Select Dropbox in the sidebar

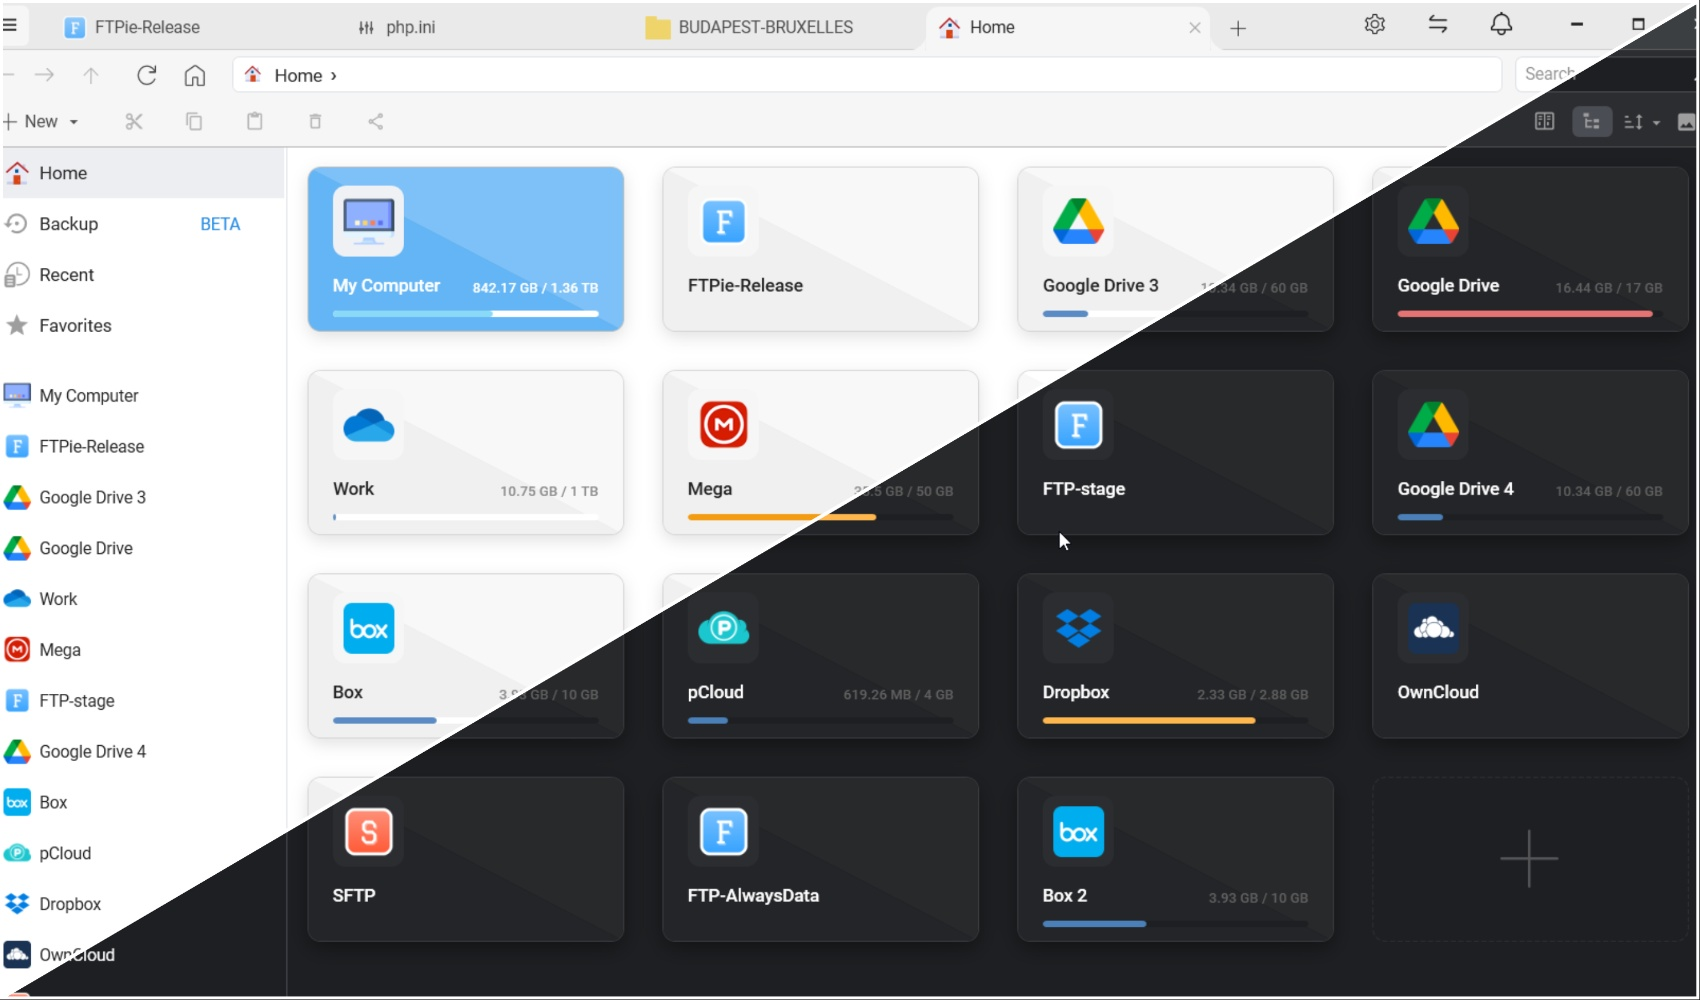coord(143,904)
